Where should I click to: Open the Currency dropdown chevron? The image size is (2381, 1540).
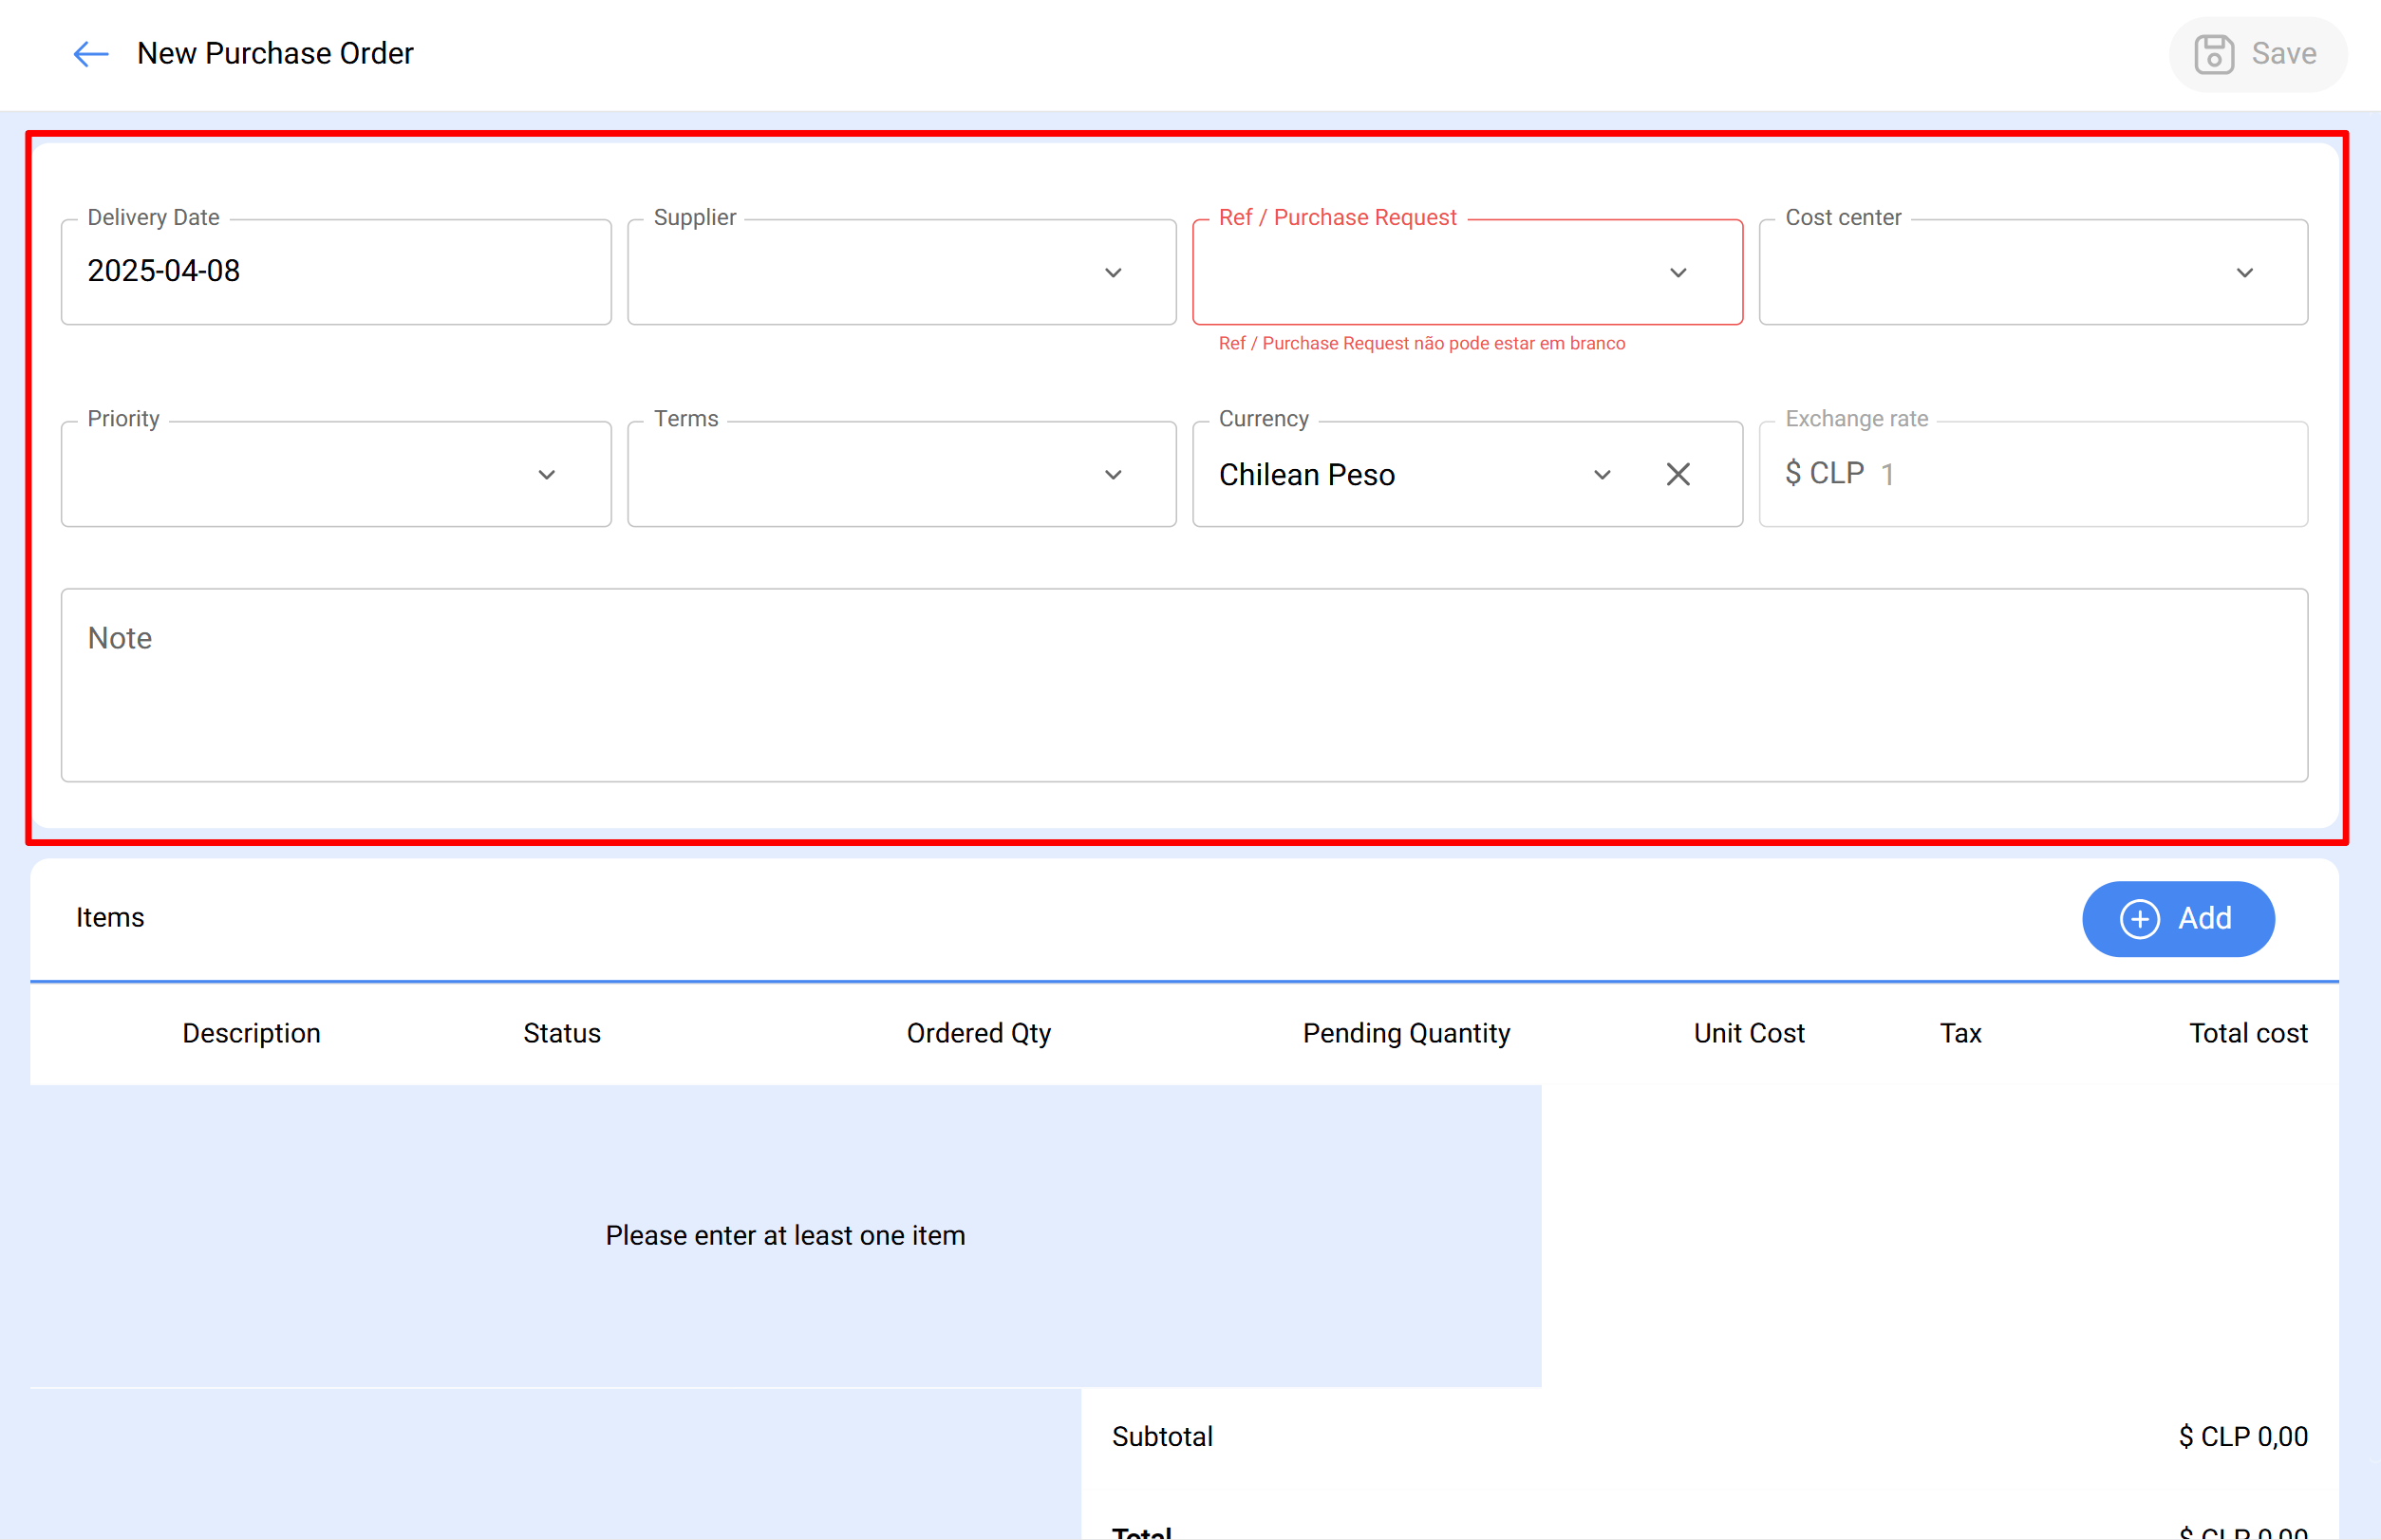pos(1602,475)
